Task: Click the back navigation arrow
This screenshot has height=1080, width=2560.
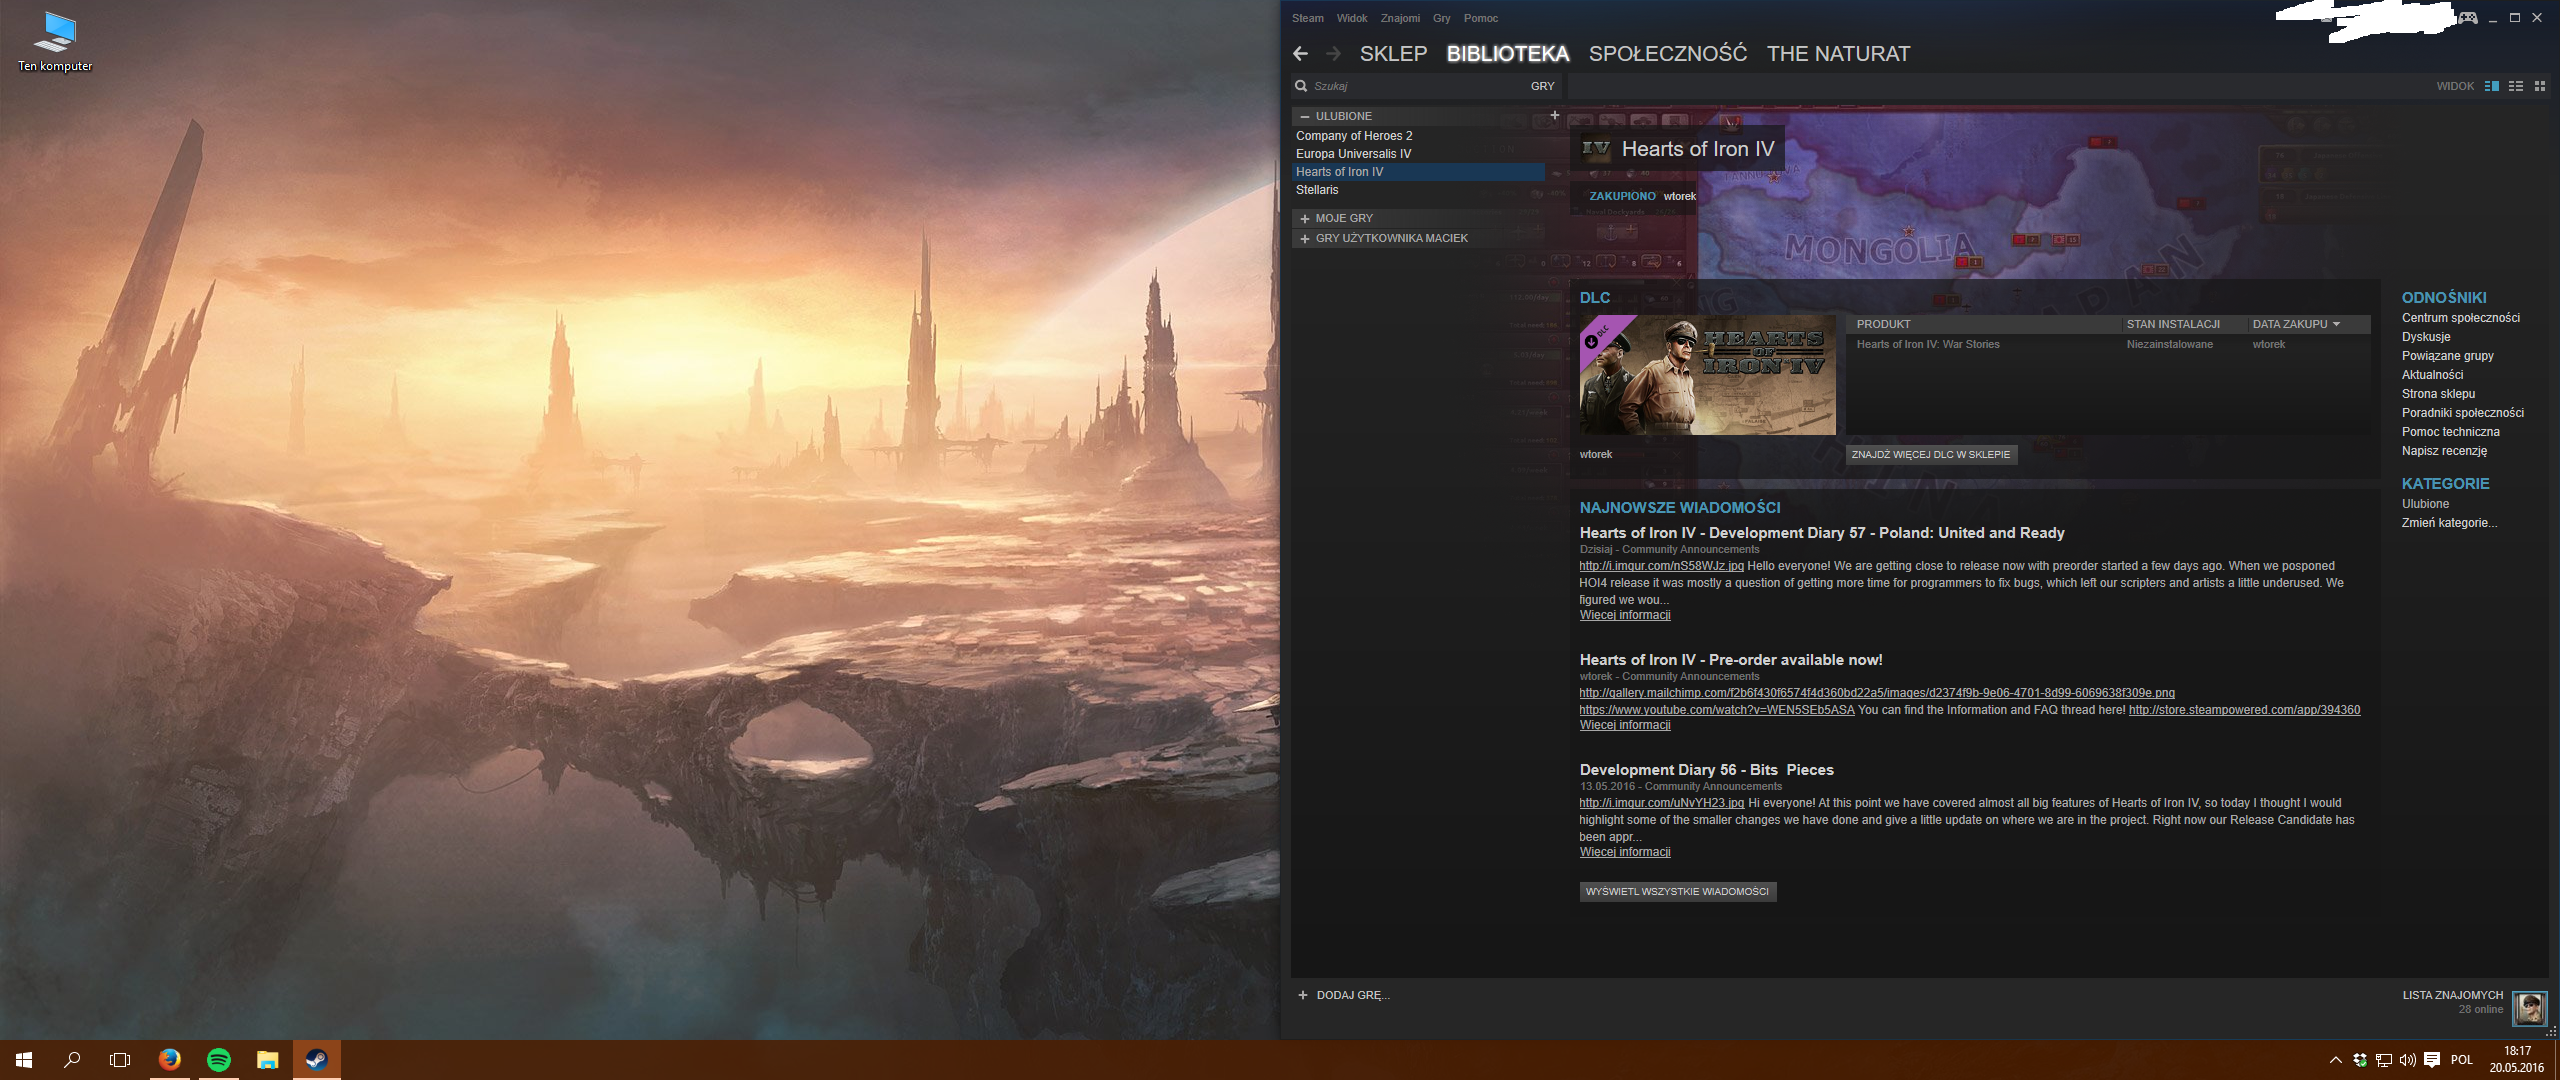Action: (1300, 54)
